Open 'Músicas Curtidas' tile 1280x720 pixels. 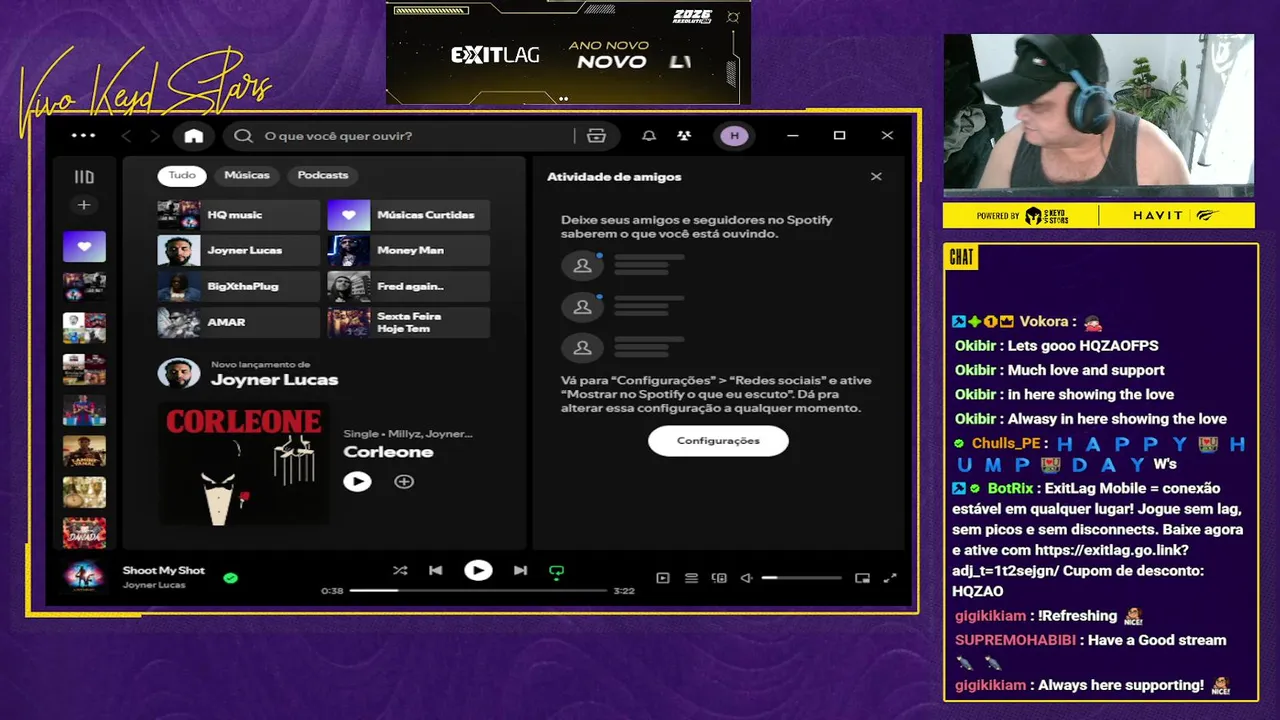[408, 215]
